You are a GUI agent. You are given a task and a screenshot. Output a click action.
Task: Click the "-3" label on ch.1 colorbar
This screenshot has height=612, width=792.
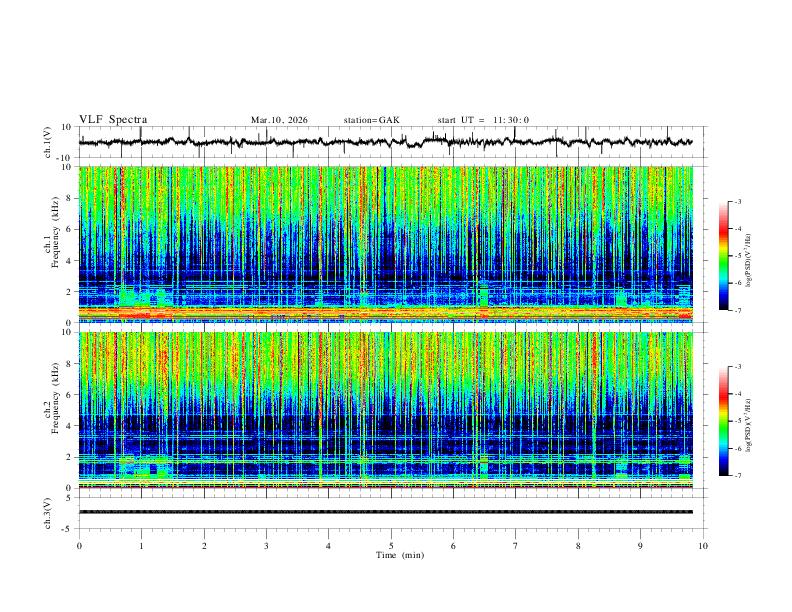click(x=737, y=201)
